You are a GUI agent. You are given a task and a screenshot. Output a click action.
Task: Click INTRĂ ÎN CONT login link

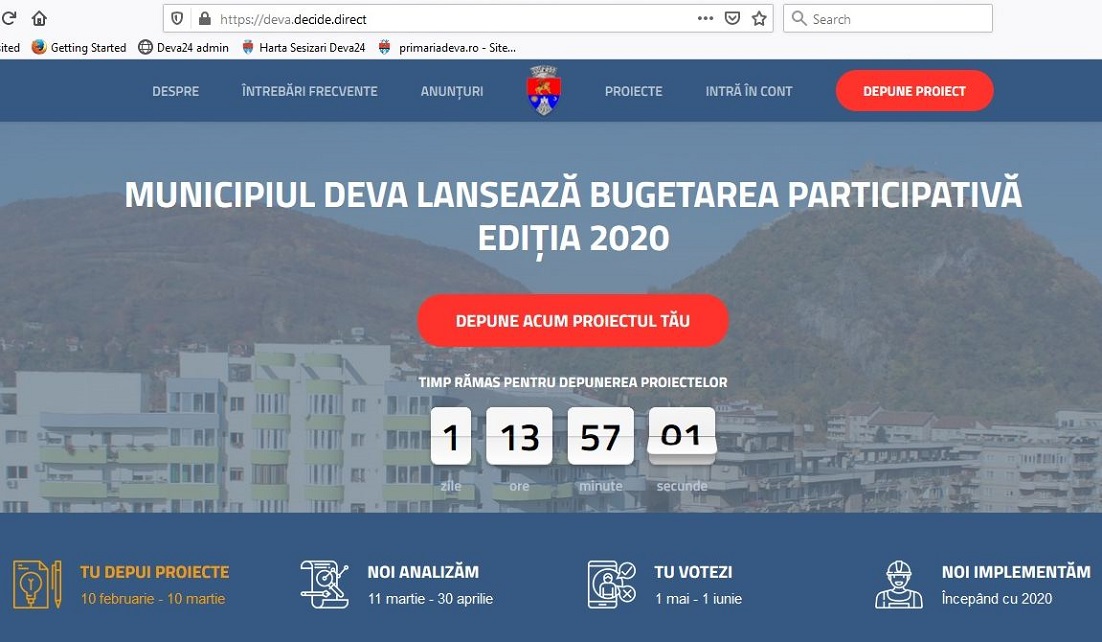[748, 91]
